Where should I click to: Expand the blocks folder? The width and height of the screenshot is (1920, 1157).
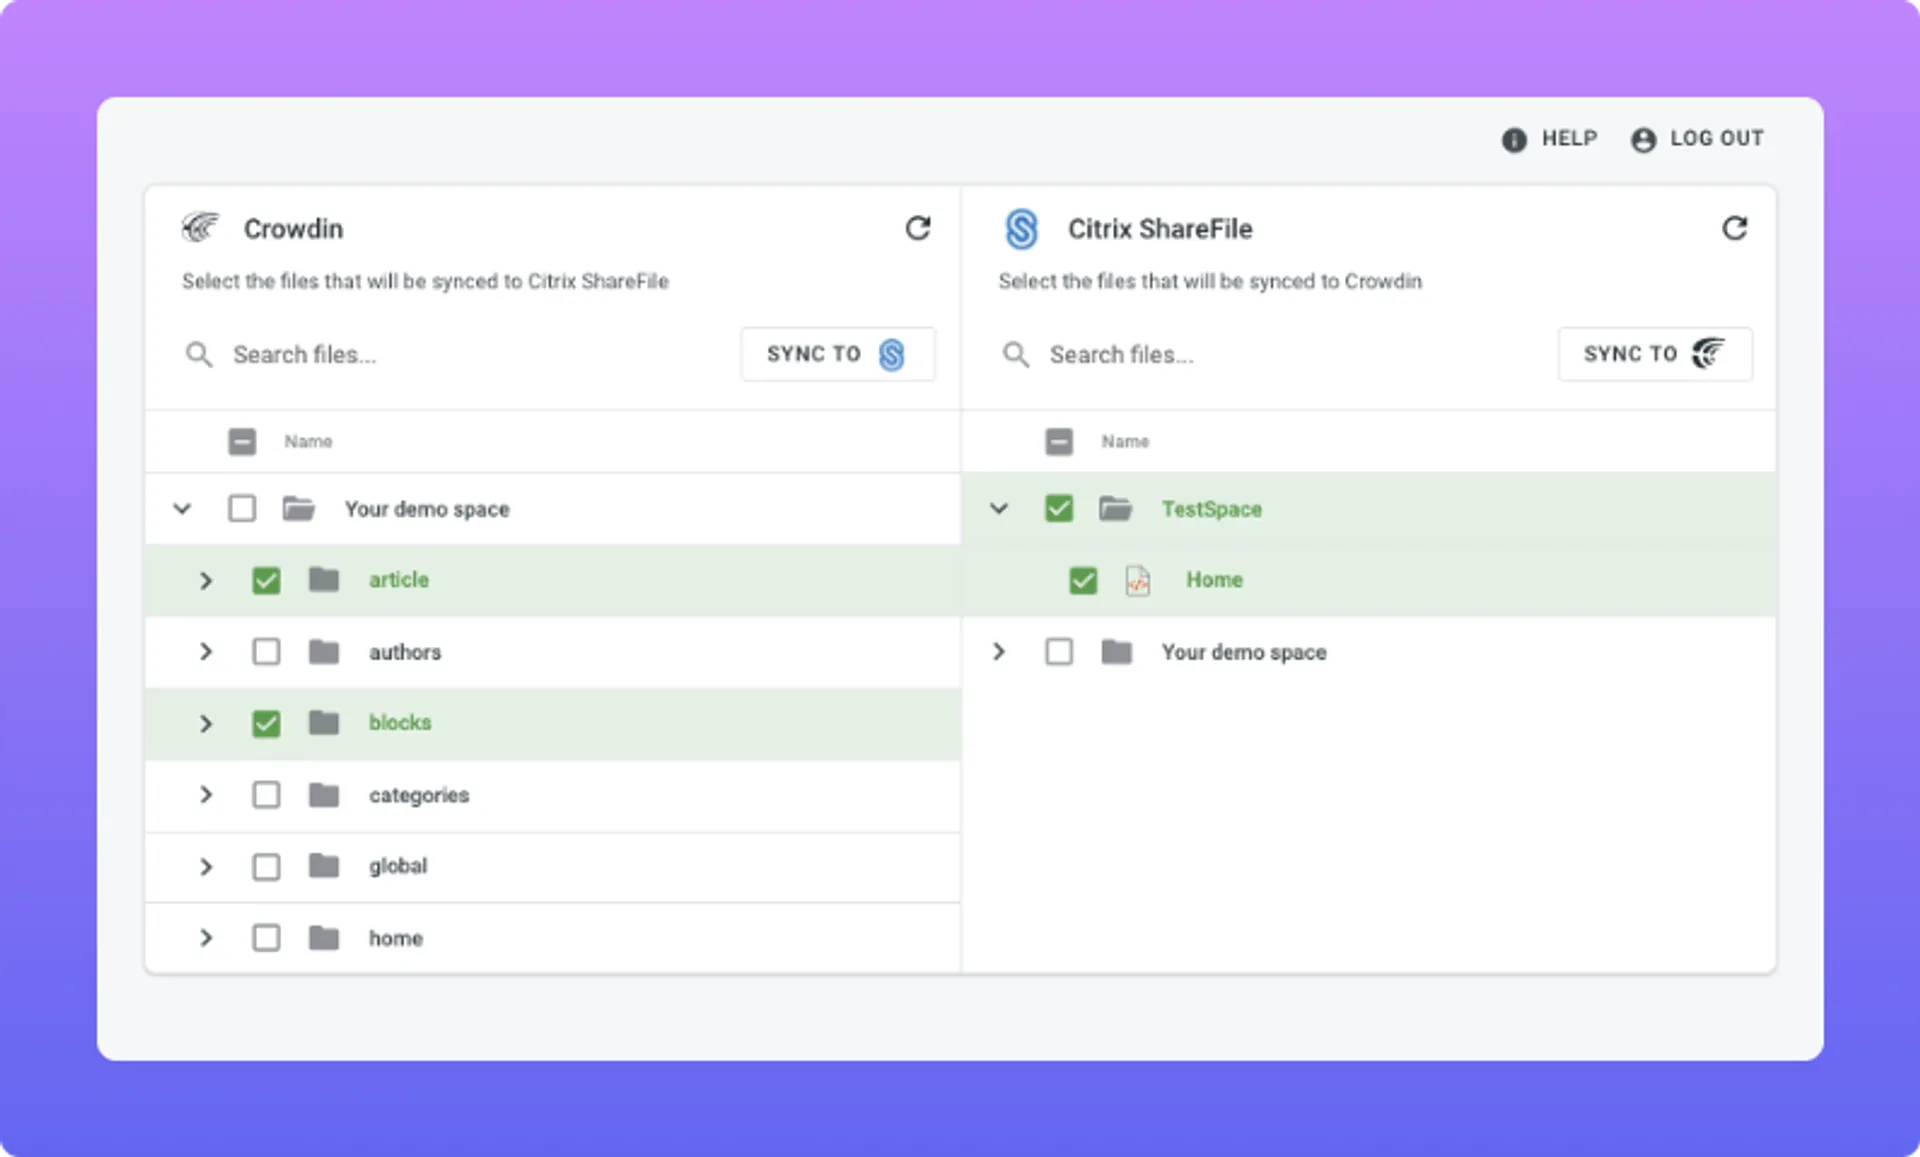pos(206,723)
